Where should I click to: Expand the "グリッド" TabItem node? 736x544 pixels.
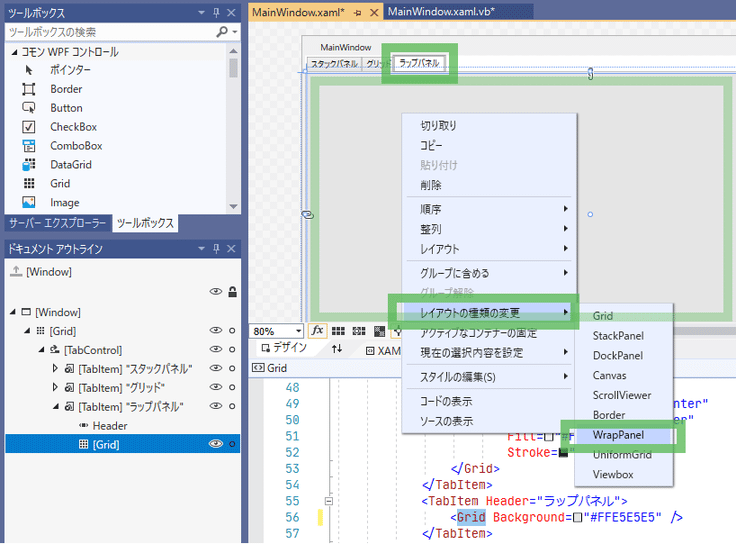56,387
